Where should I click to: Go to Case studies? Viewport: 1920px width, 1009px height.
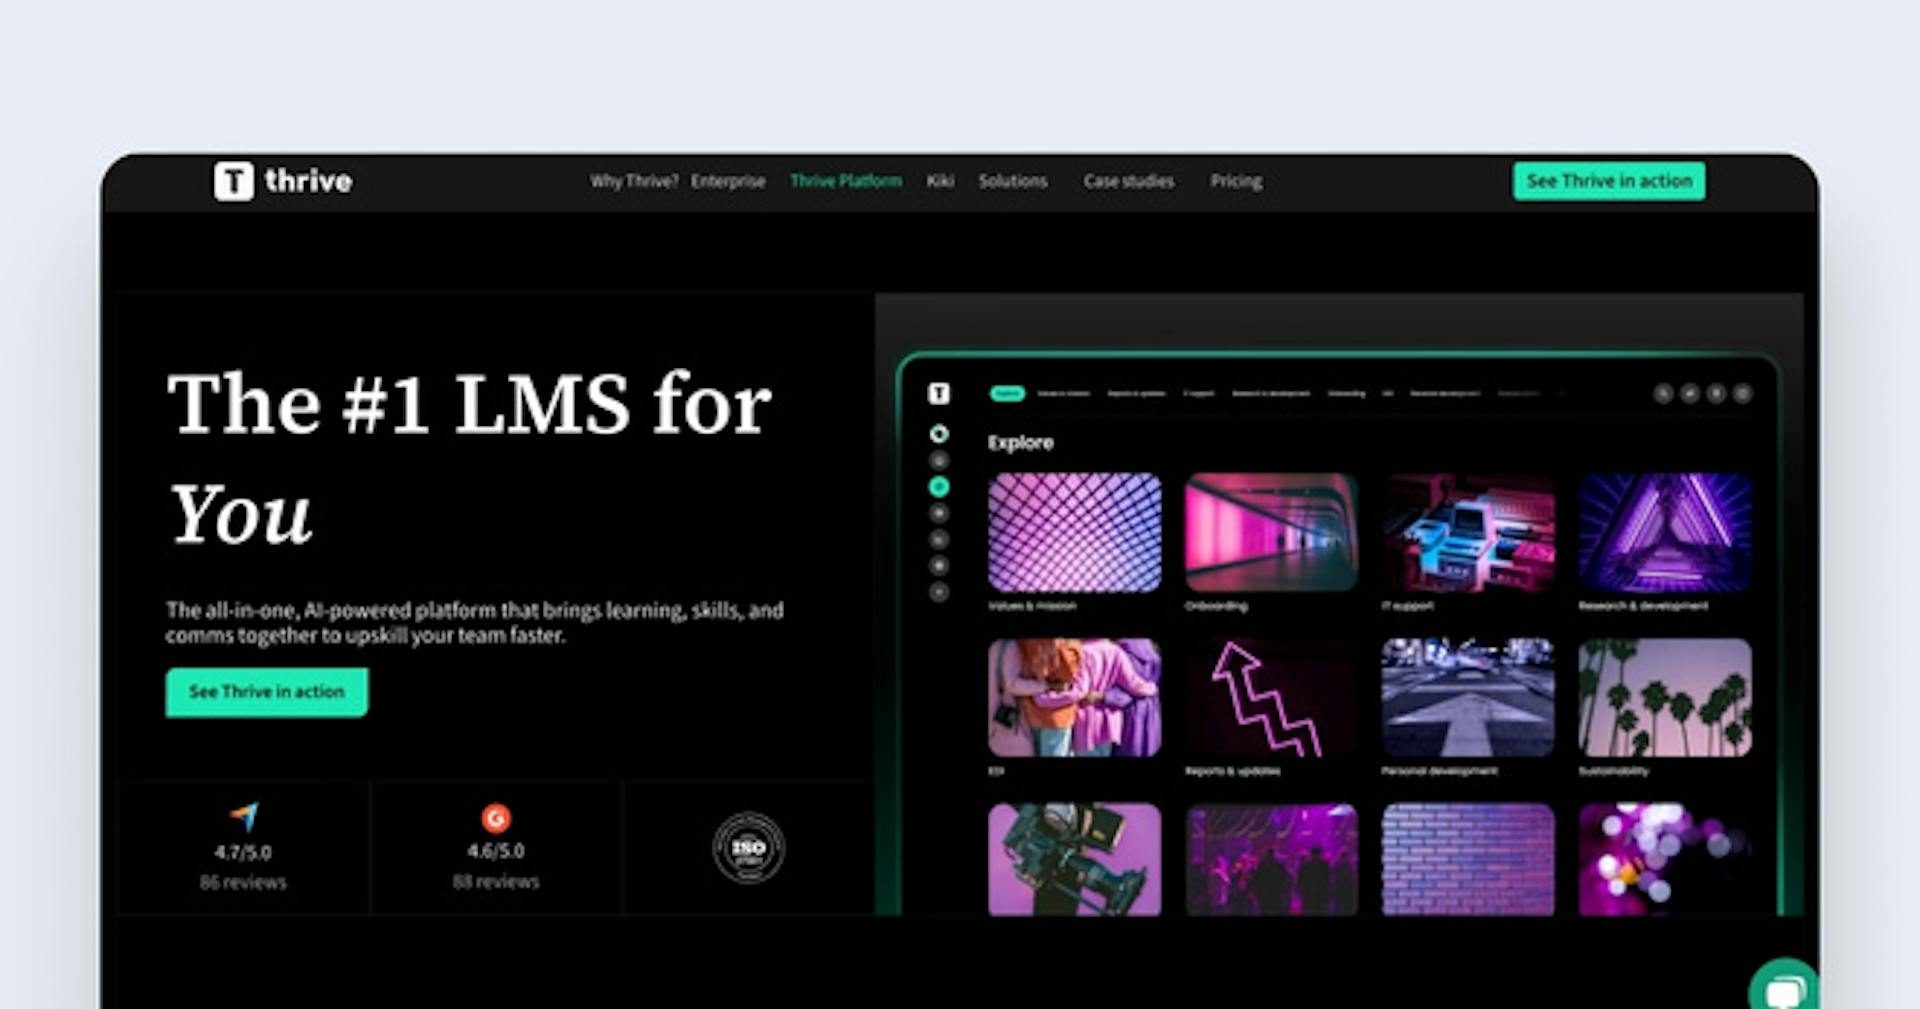1129,181
